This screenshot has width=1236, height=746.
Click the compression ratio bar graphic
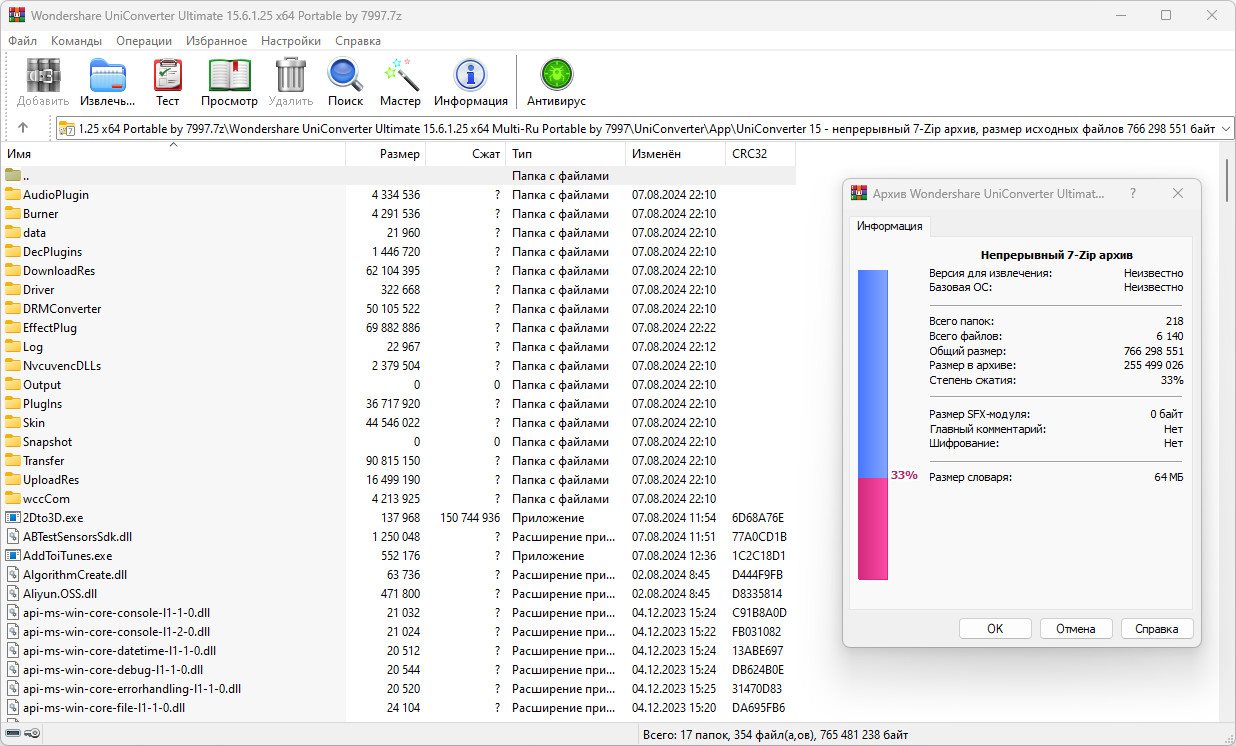tap(872, 424)
